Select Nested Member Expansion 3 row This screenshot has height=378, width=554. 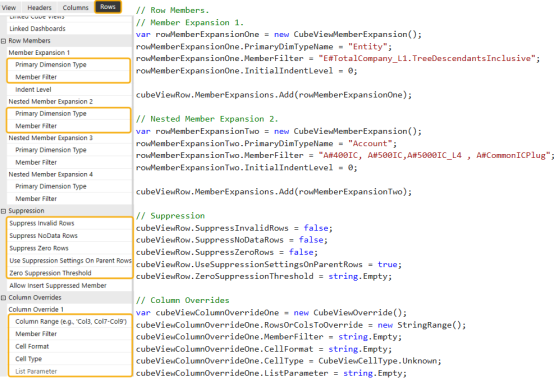coord(69,138)
